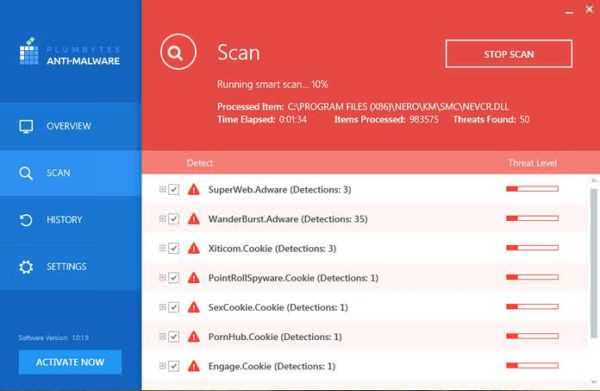Uncheck the SuperWeb.Adware checkbox
Image resolution: width=600 pixels, height=391 pixels.
coord(174,189)
